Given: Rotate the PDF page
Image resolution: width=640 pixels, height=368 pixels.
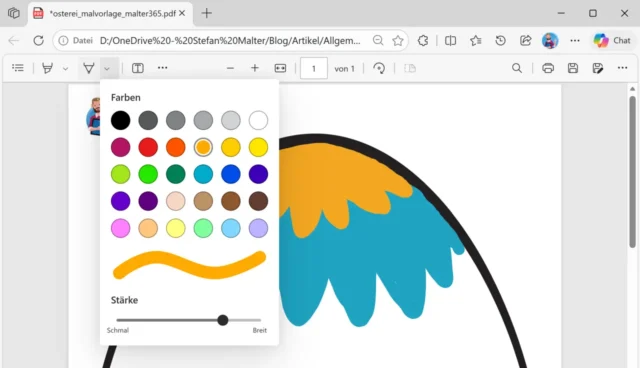Looking at the screenshot, I should (379, 68).
